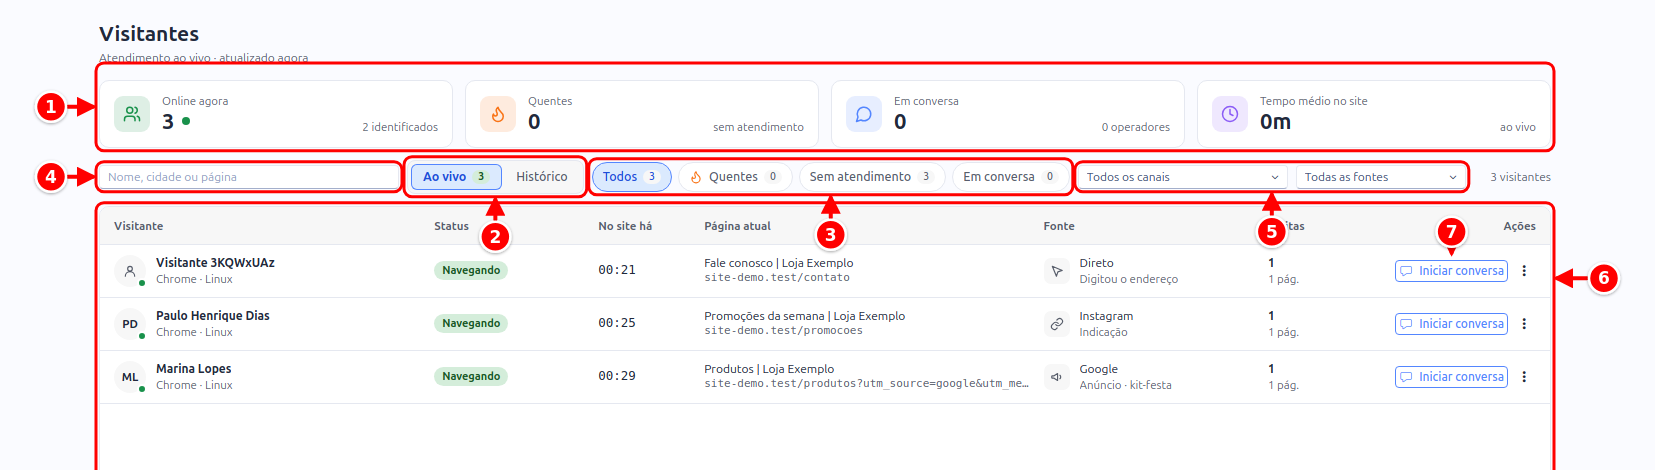
Task: Click the 0 operadores label
Action: coord(1136,128)
